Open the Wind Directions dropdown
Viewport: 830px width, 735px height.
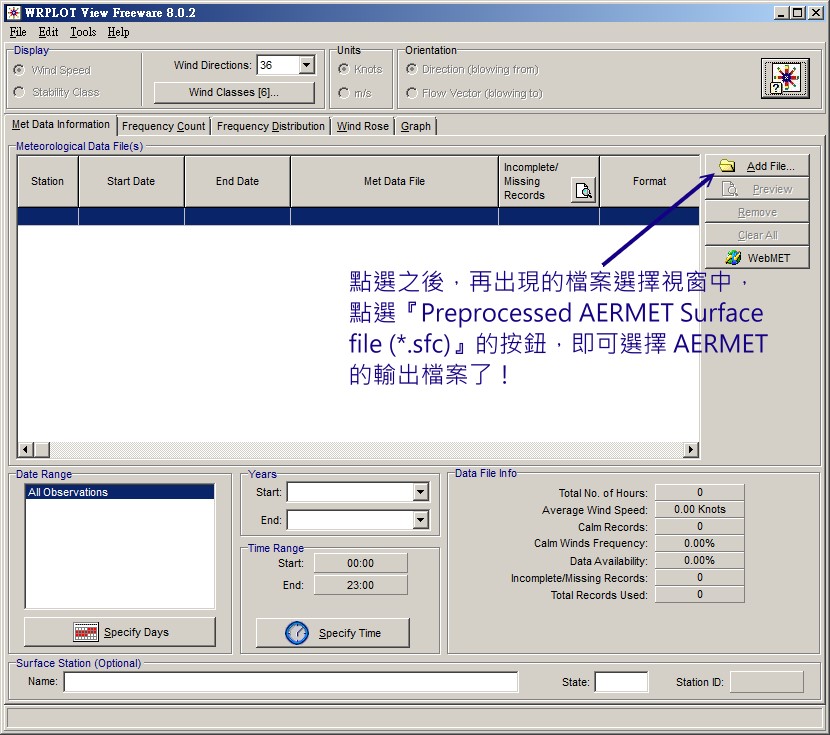click(306, 64)
